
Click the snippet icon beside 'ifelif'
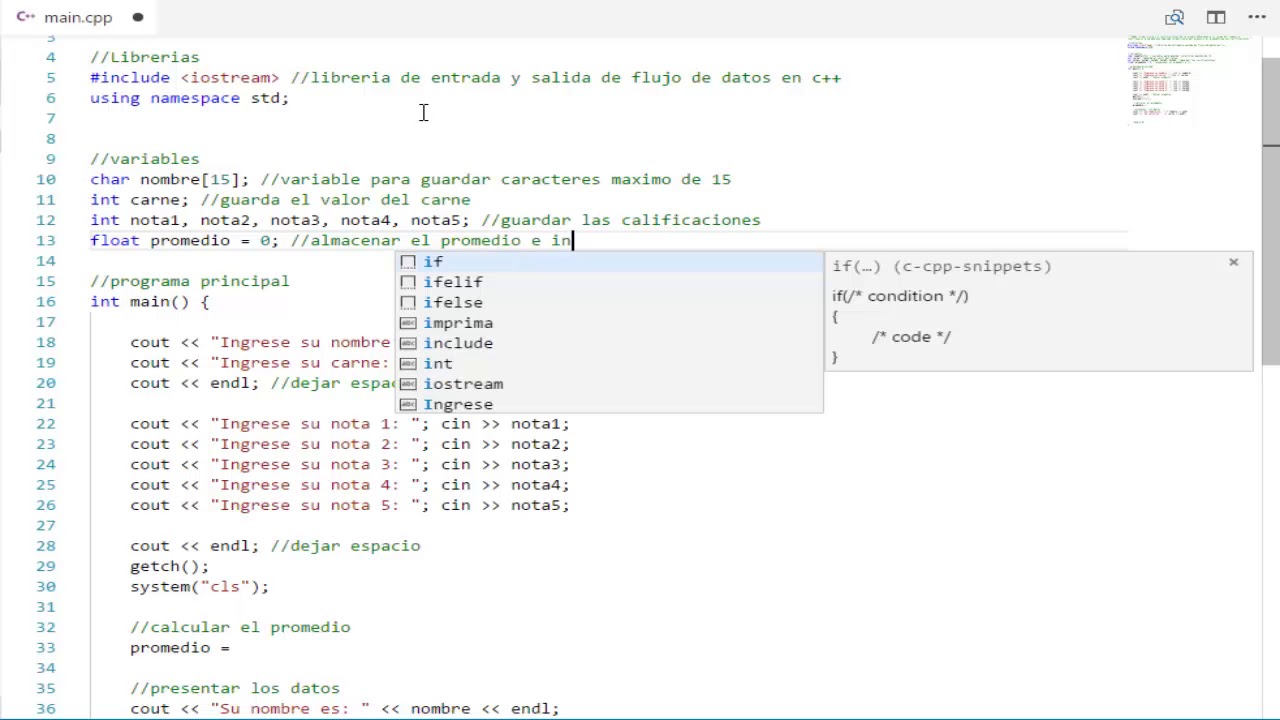pos(408,282)
